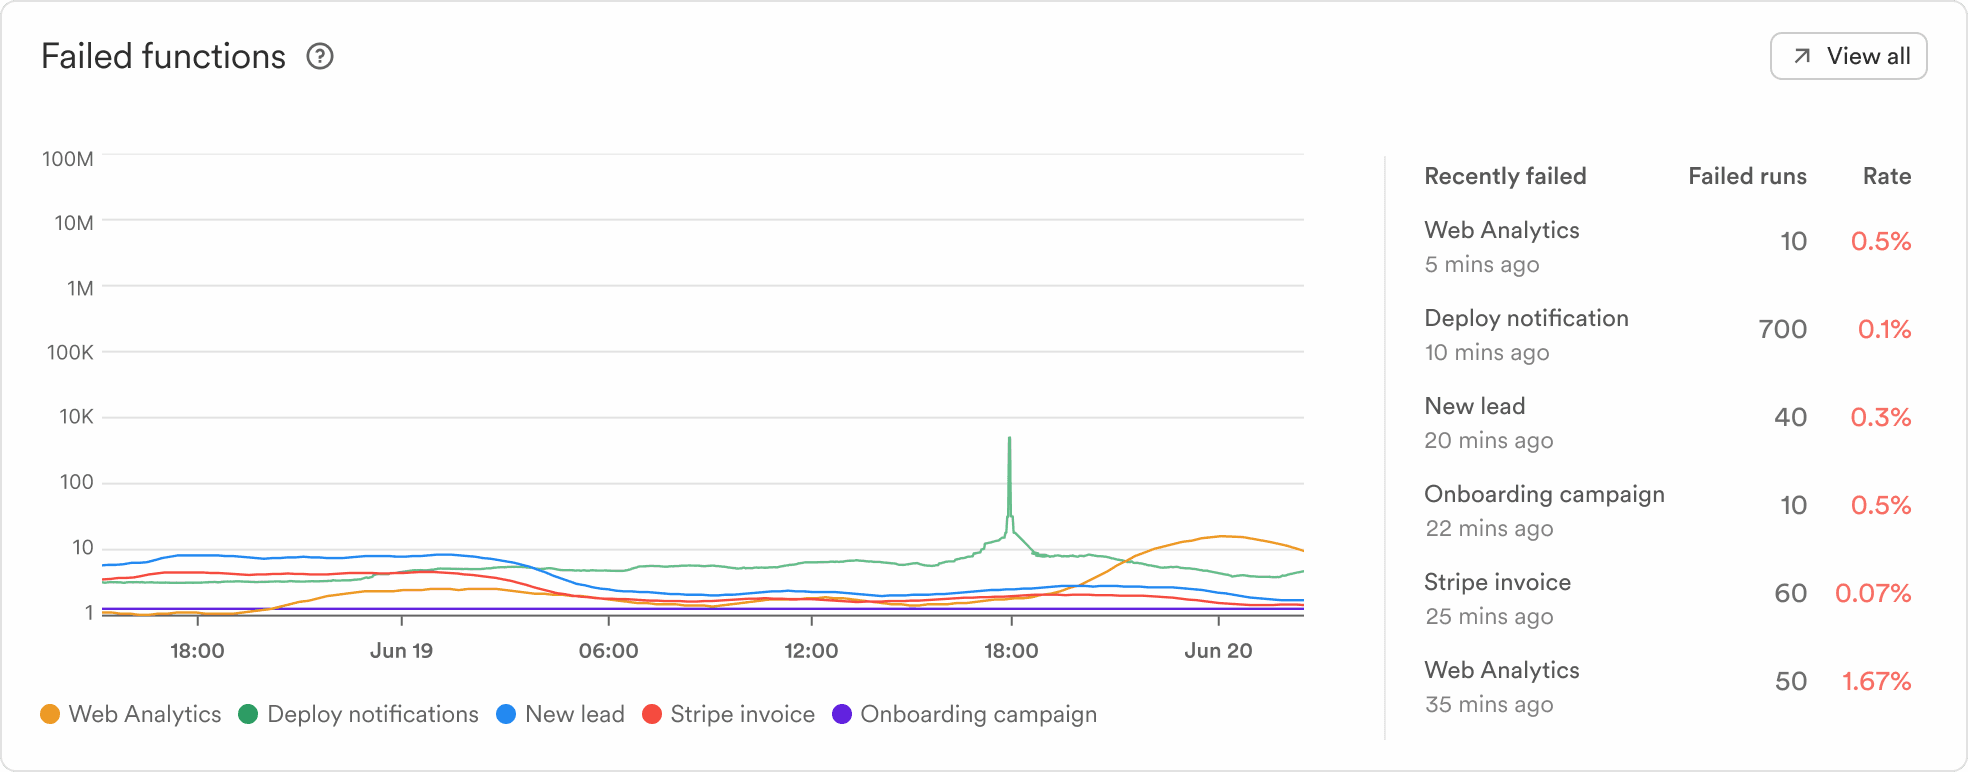Open the View all button

pos(1848,57)
